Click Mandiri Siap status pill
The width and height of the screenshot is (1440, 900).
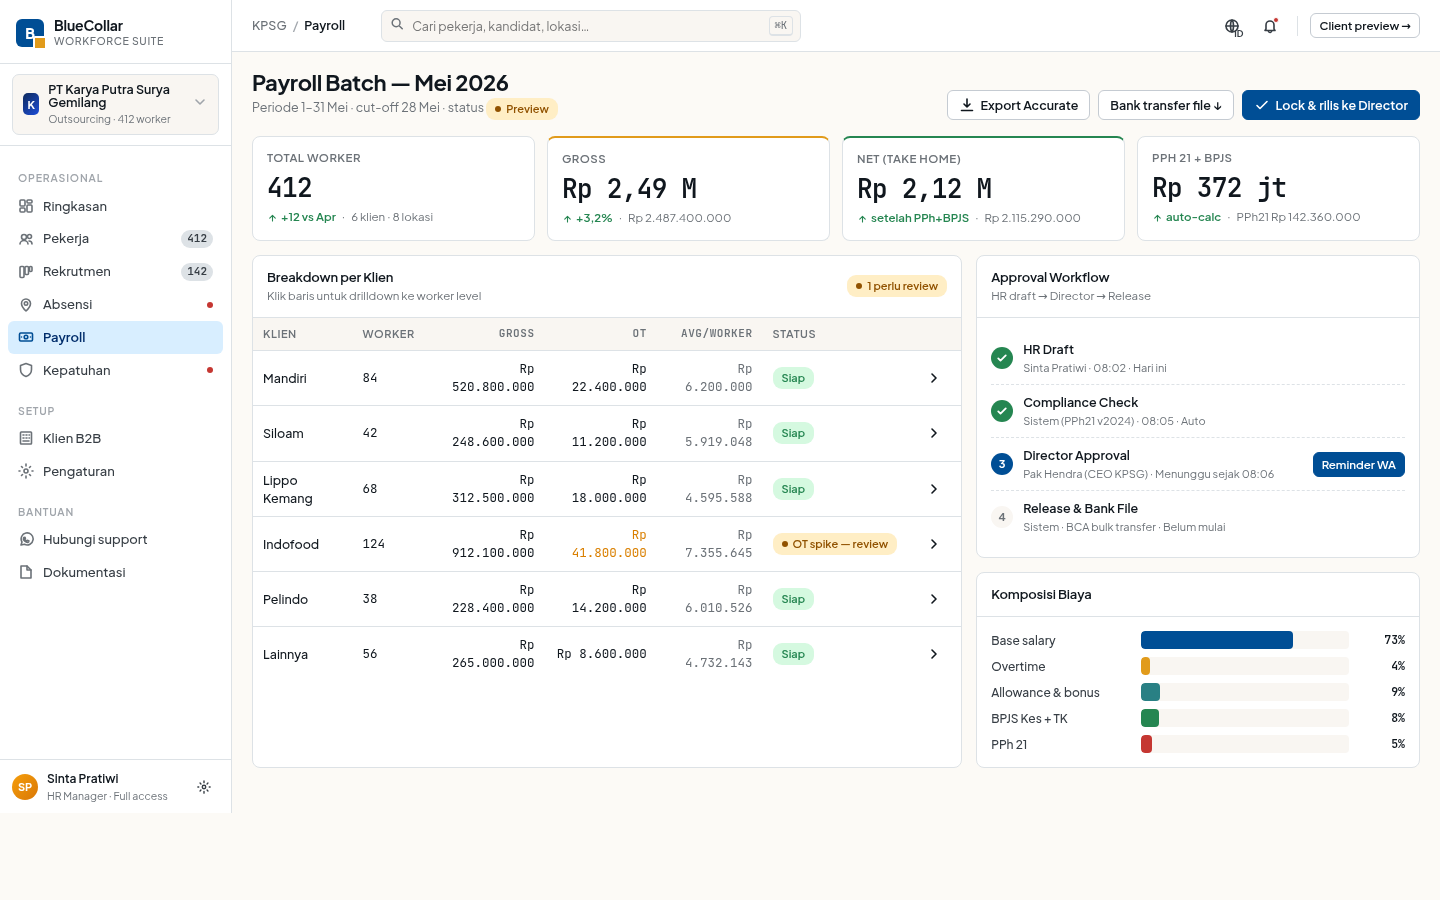point(793,378)
